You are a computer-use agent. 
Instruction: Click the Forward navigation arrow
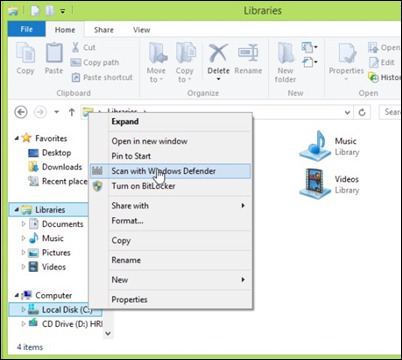[x=40, y=112]
